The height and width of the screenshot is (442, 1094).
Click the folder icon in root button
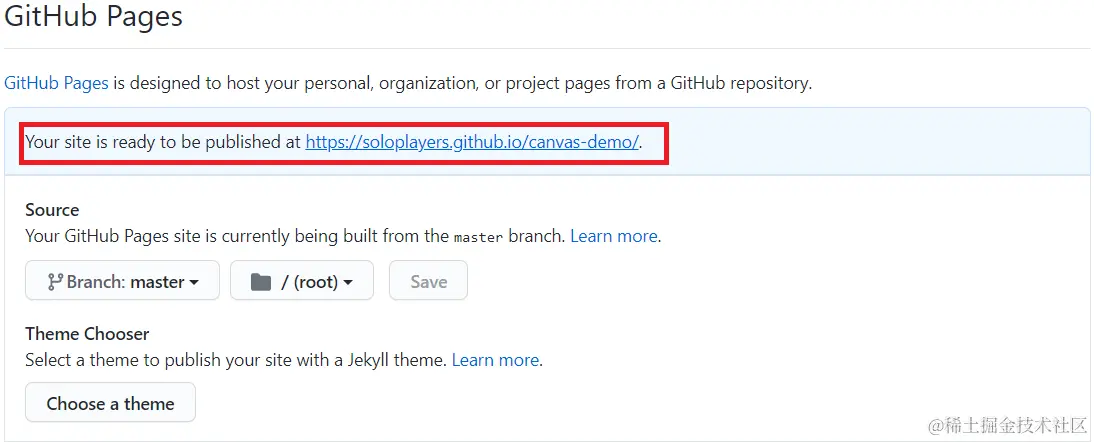(261, 282)
